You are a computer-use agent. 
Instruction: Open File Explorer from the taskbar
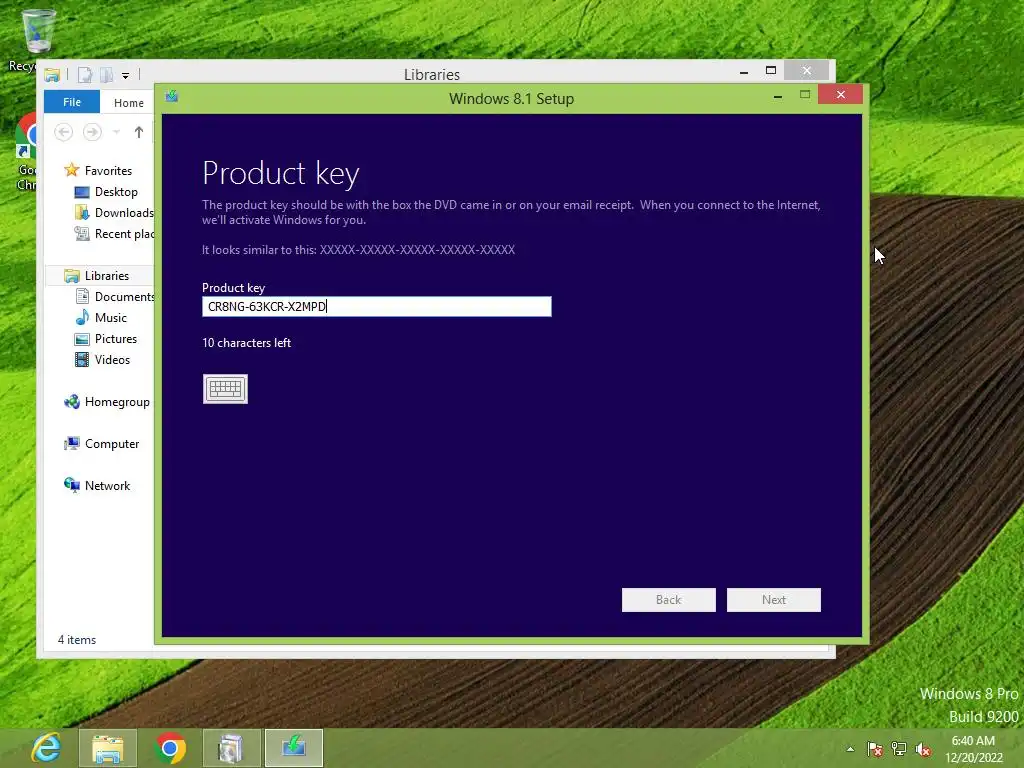click(x=108, y=748)
